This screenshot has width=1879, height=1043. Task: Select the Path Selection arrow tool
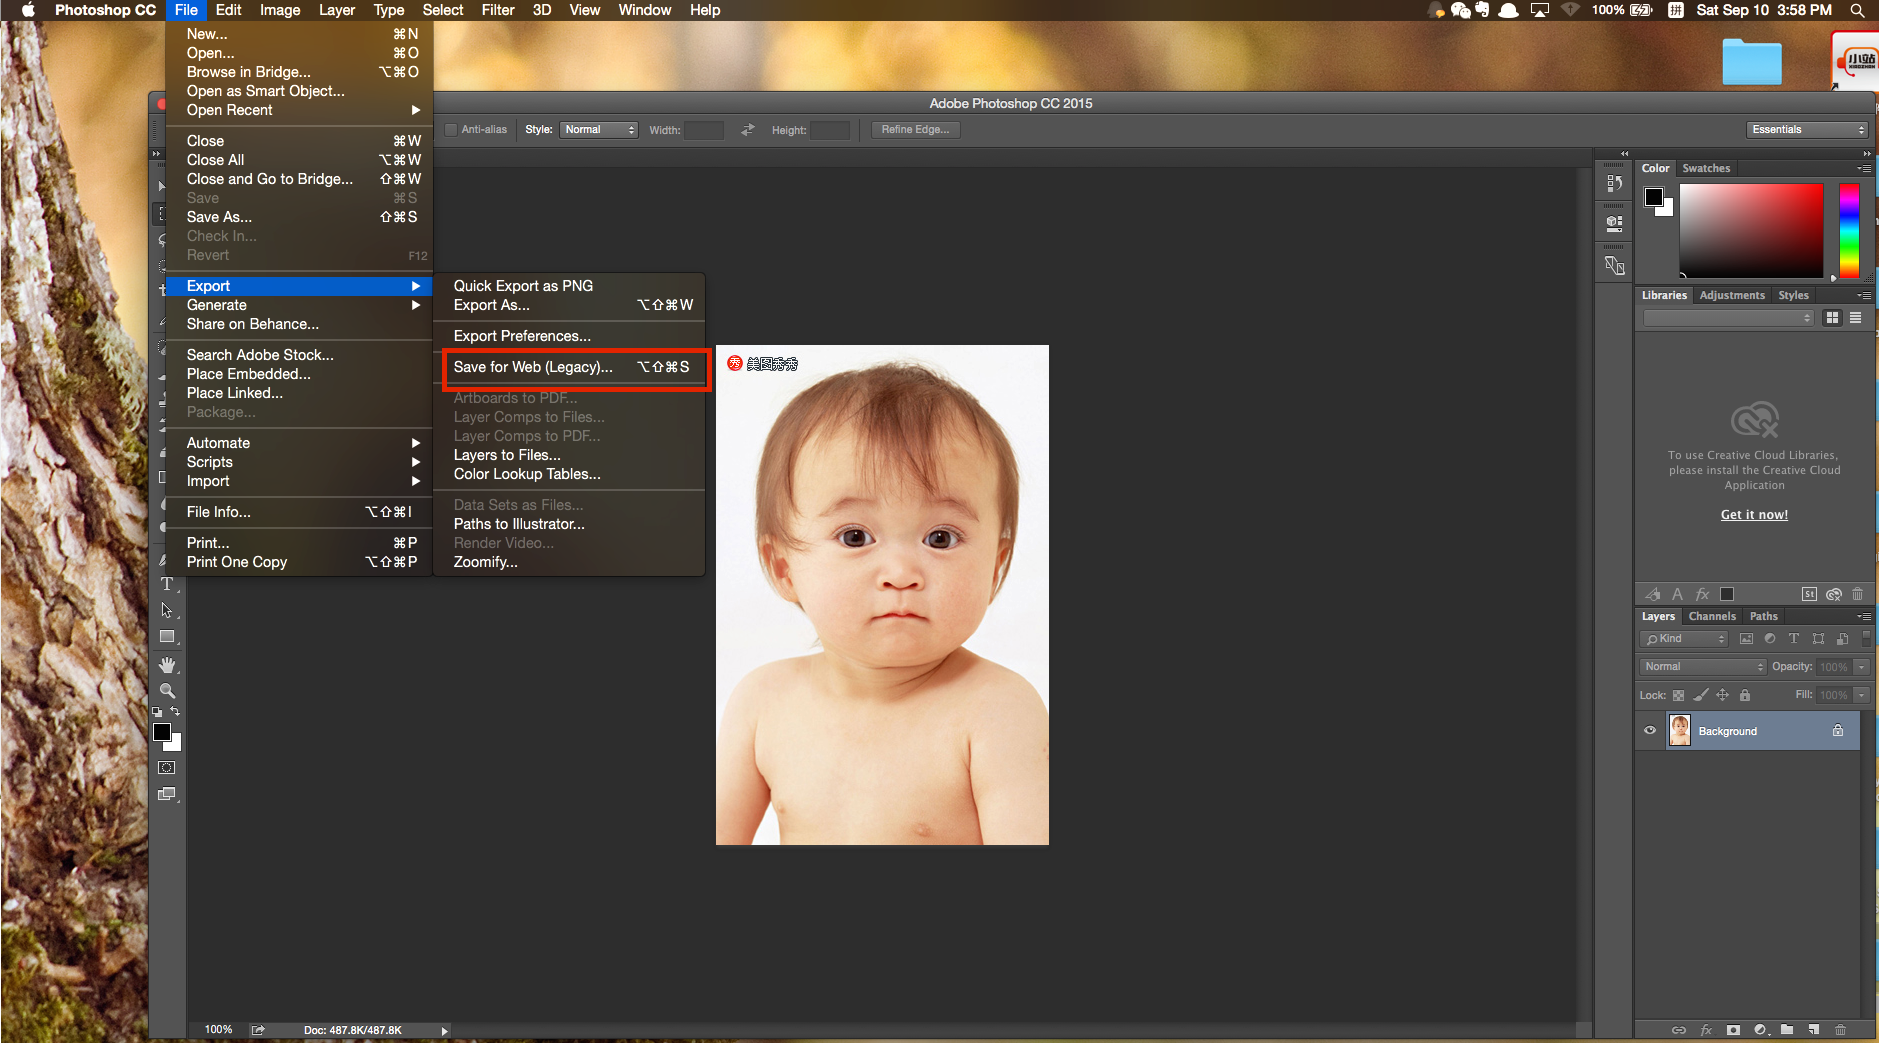pos(167,610)
